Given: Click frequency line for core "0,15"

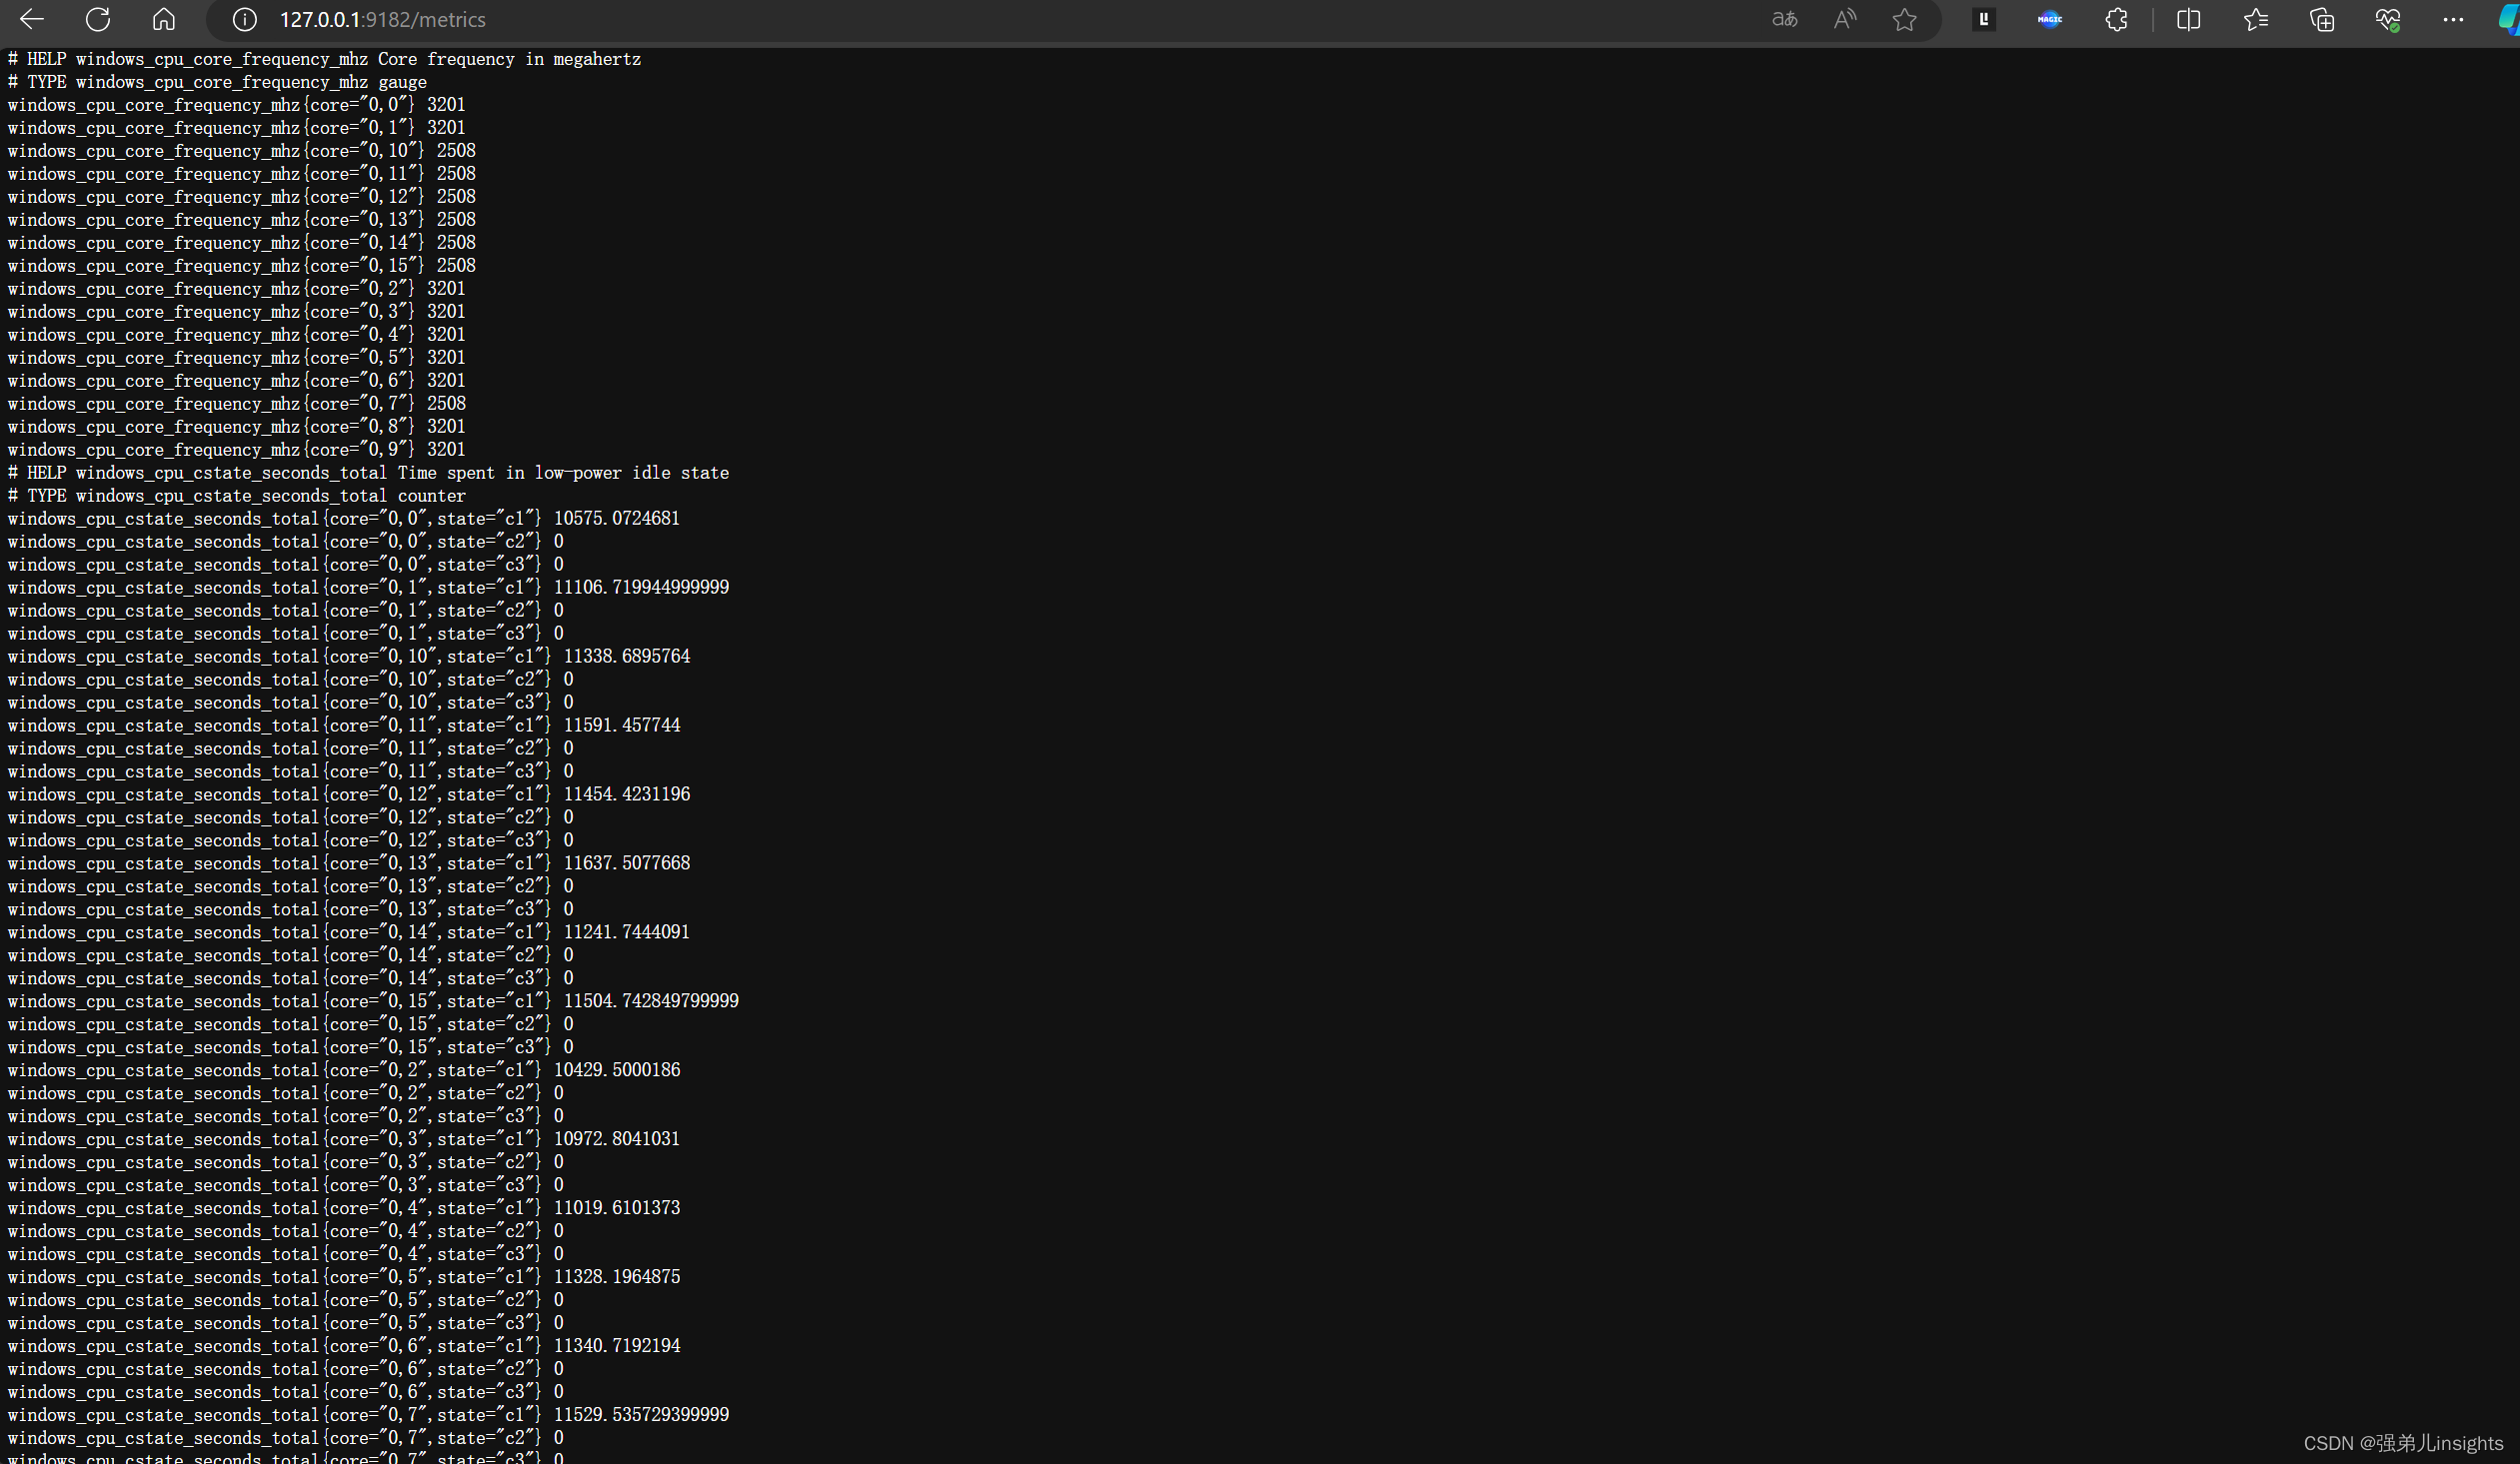Looking at the screenshot, I should [x=241, y=266].
